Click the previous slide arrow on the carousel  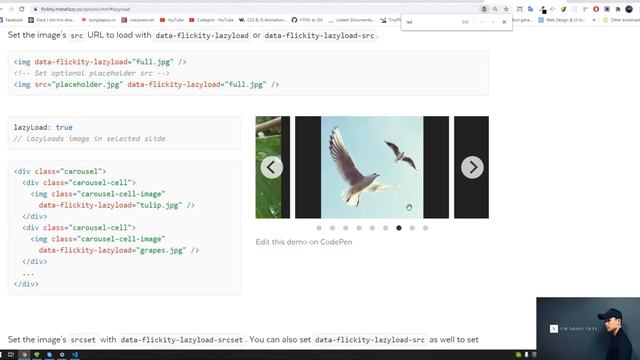tap(271, 167)
